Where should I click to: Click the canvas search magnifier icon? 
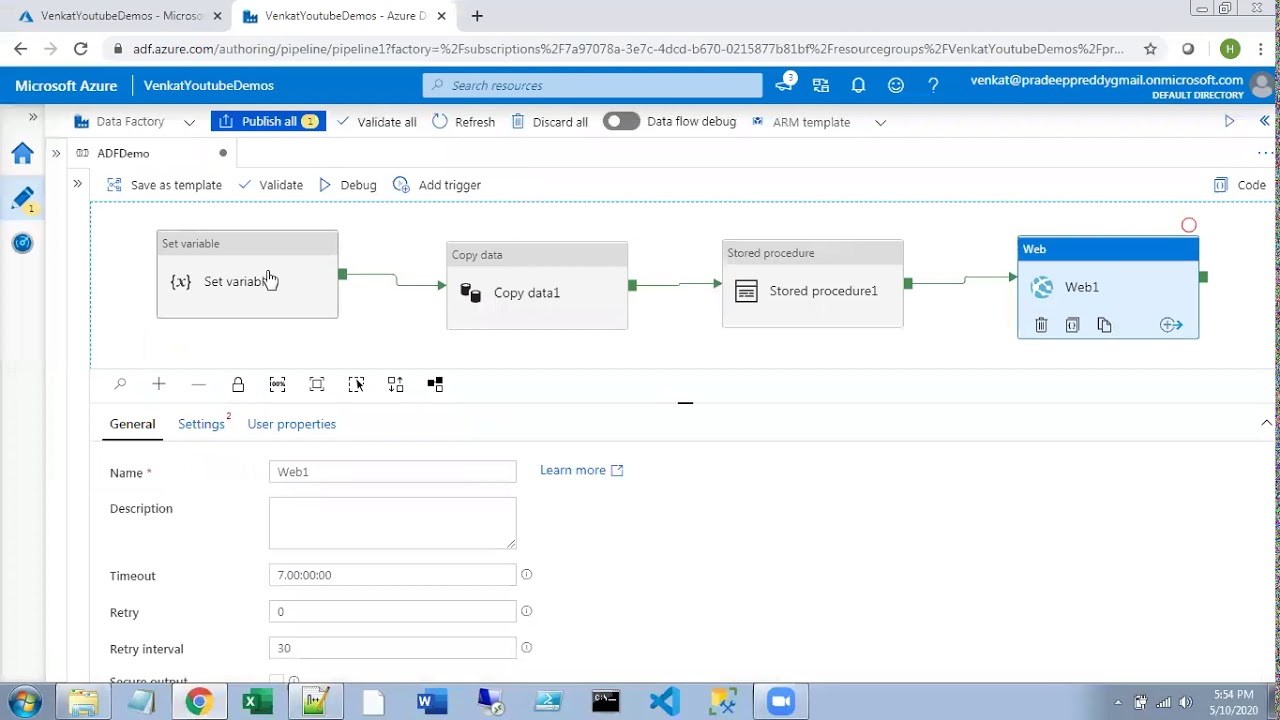(x=120, y=384)
